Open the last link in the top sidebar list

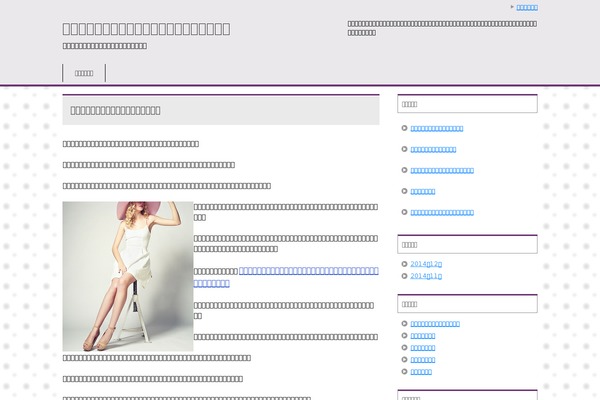point(442,212)
